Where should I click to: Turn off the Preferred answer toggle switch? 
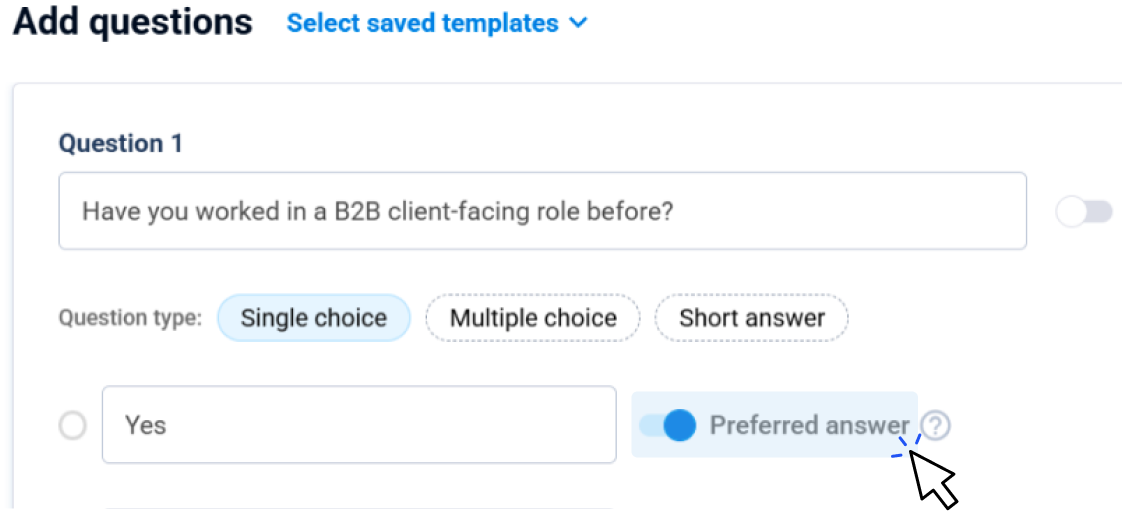tap(667, 426)
